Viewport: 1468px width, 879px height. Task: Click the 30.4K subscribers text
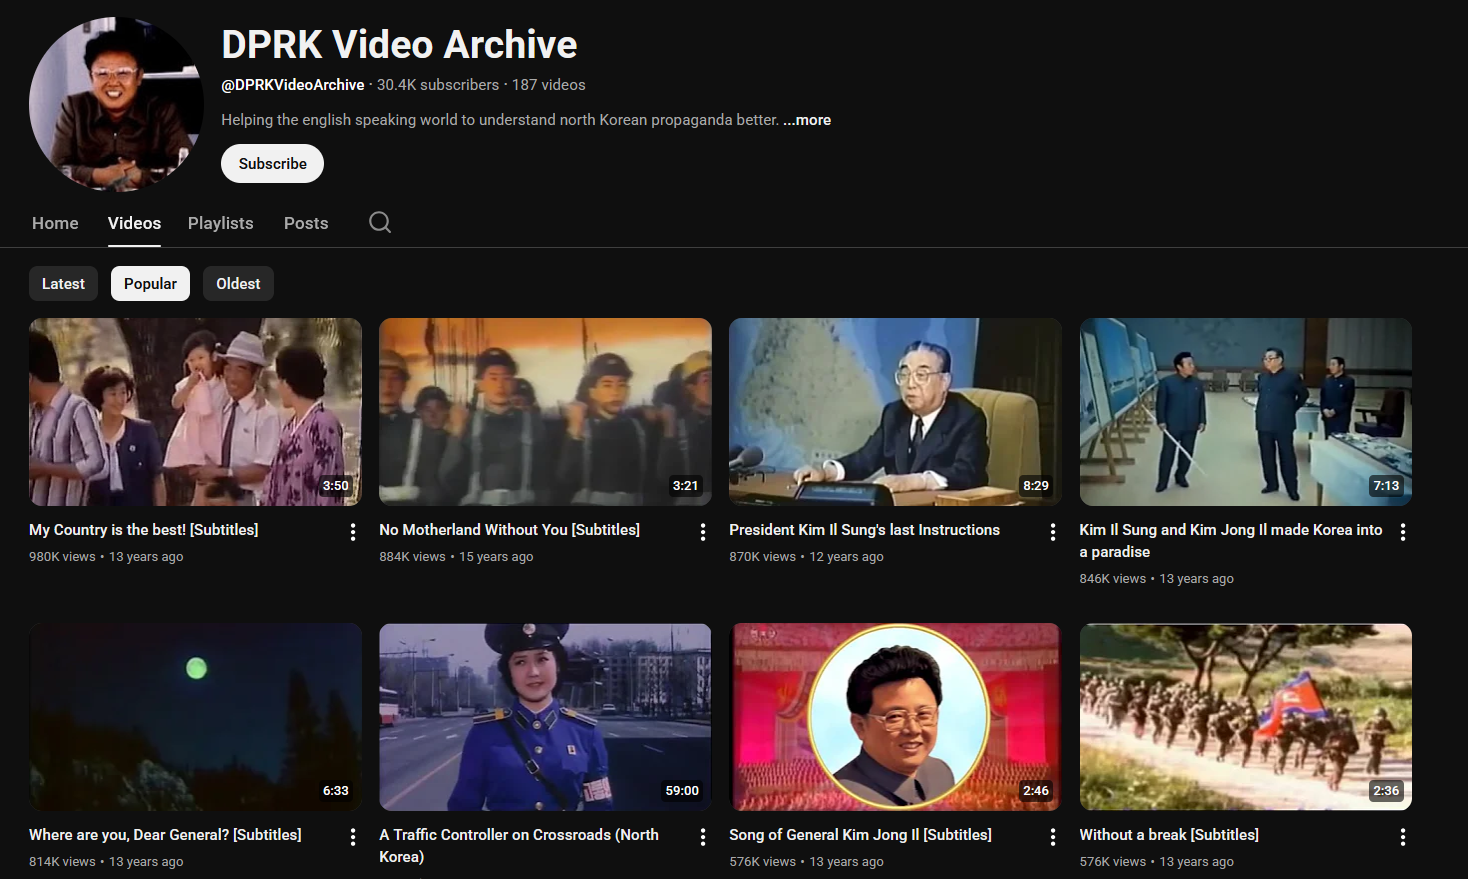(438, 85)
